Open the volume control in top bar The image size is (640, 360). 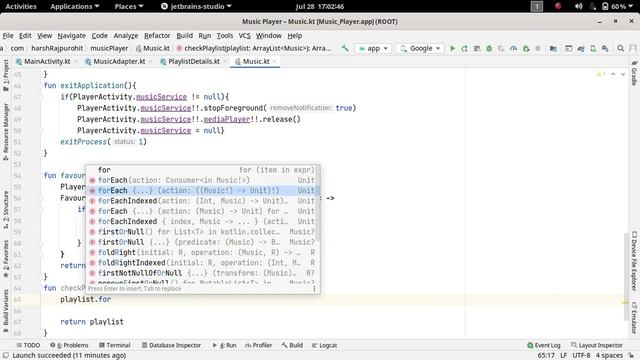578,6
